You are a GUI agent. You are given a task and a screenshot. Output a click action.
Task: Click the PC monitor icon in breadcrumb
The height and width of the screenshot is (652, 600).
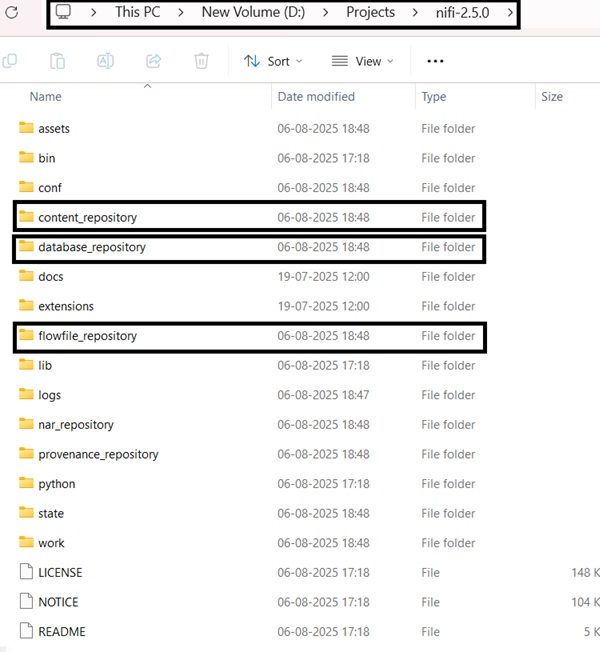point(63,12)
